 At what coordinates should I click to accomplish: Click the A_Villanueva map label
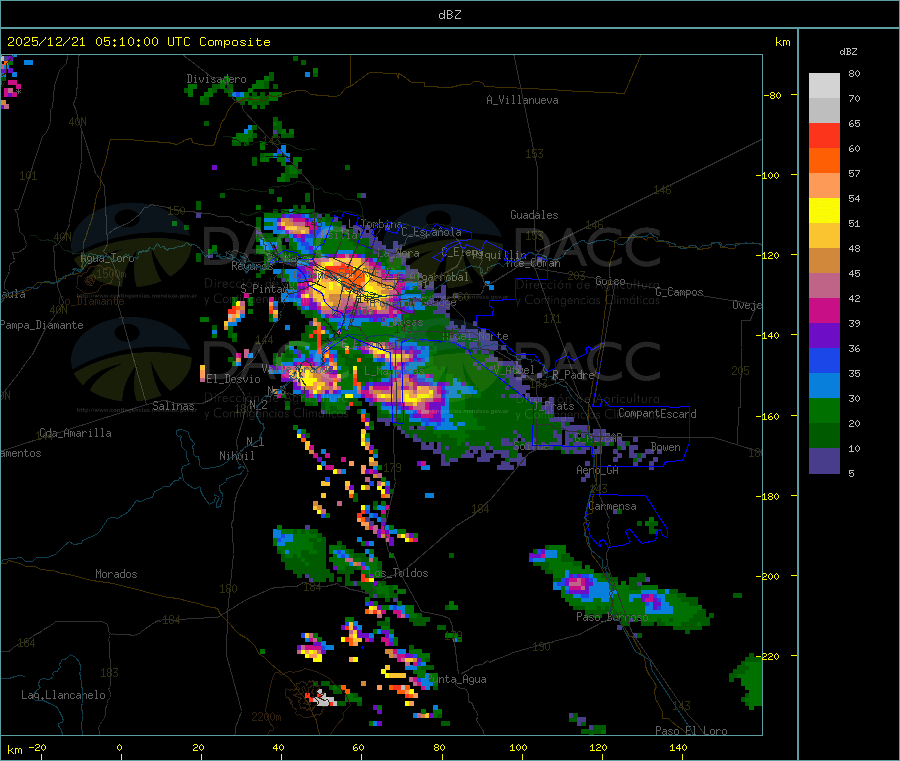[522, 100]
